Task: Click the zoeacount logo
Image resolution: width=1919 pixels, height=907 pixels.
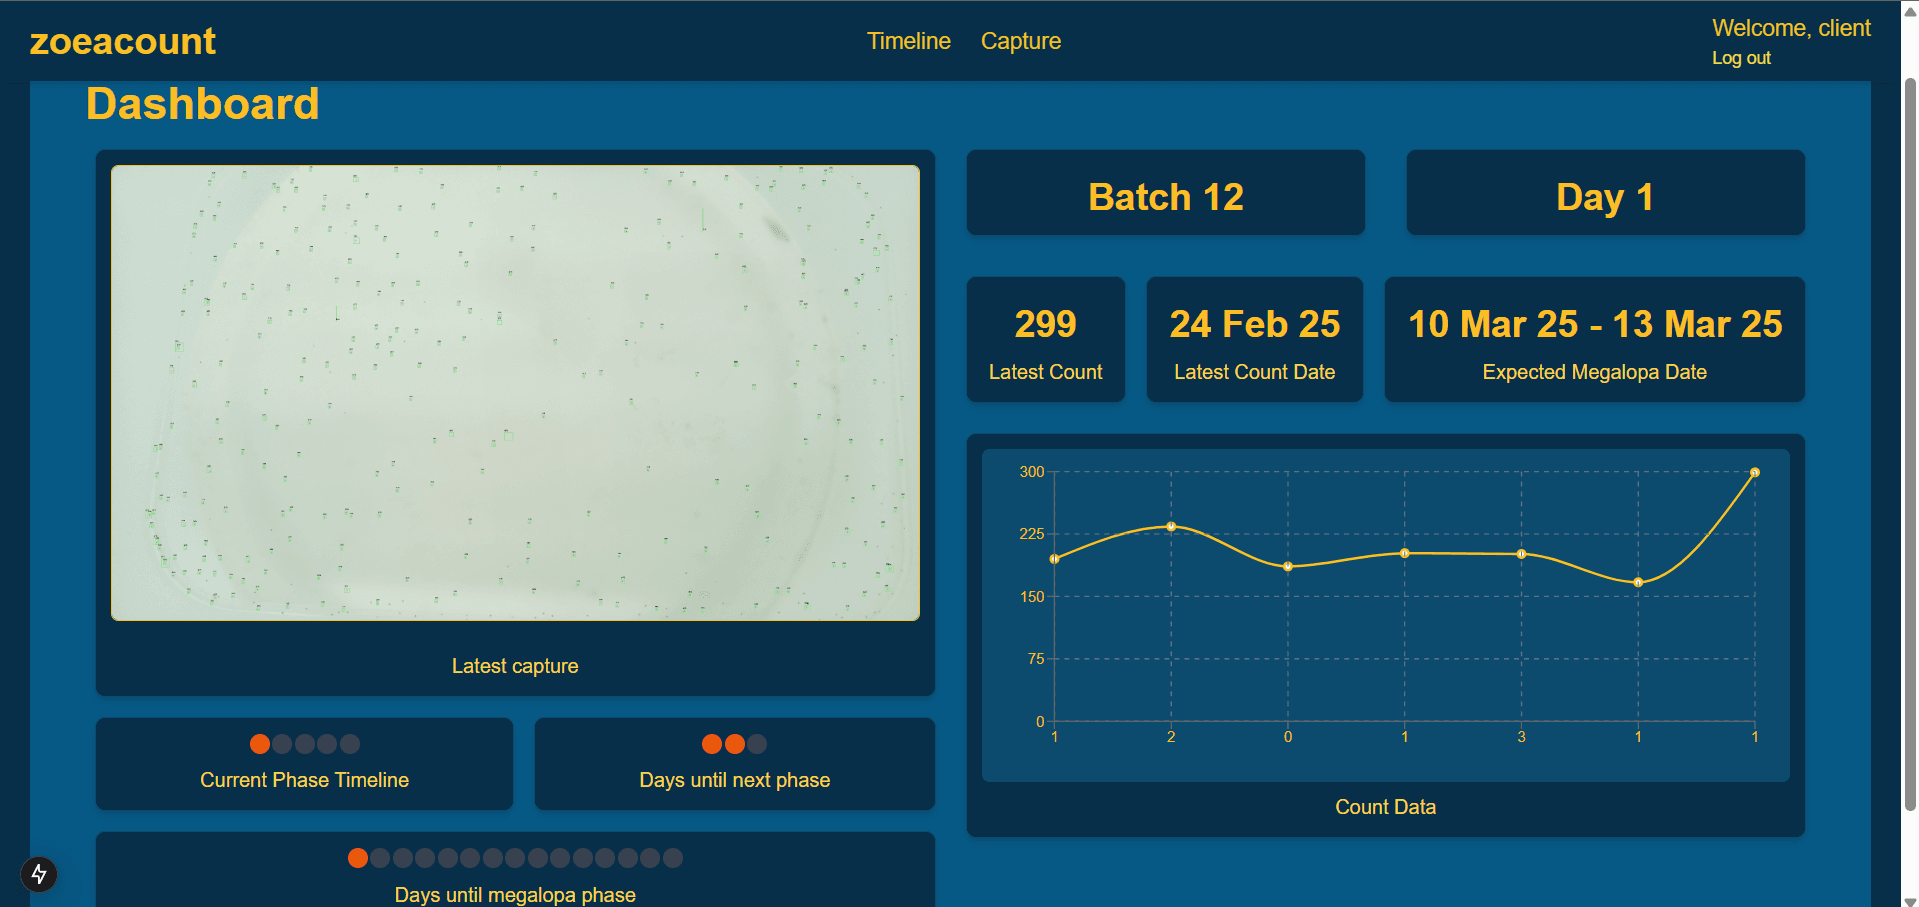Action: point(122,41)
